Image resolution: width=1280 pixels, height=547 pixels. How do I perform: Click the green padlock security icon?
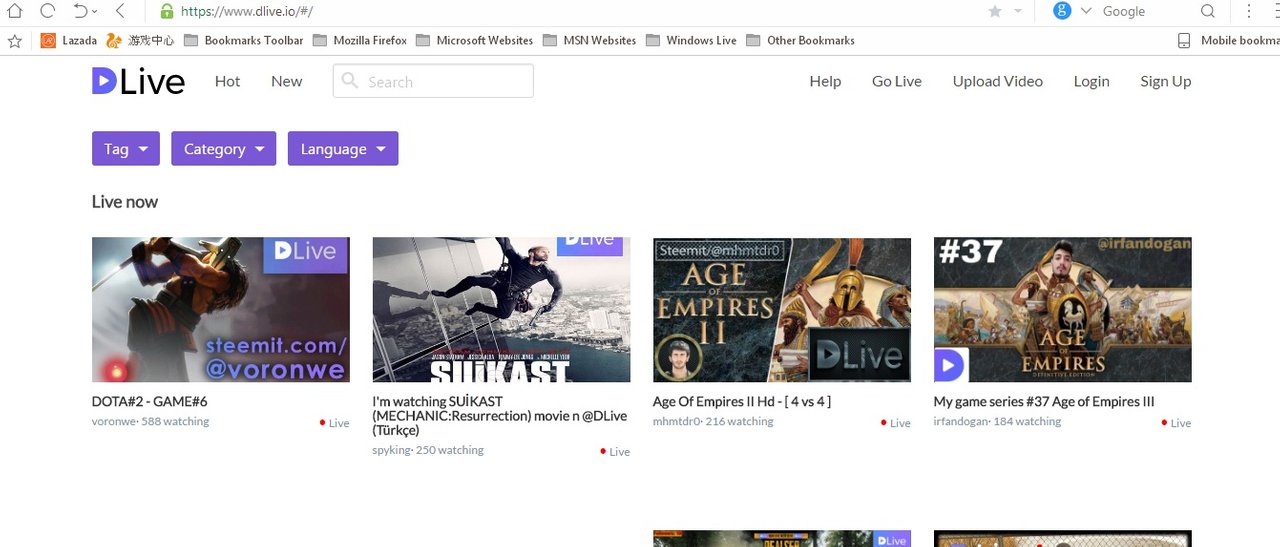(167, 11)
